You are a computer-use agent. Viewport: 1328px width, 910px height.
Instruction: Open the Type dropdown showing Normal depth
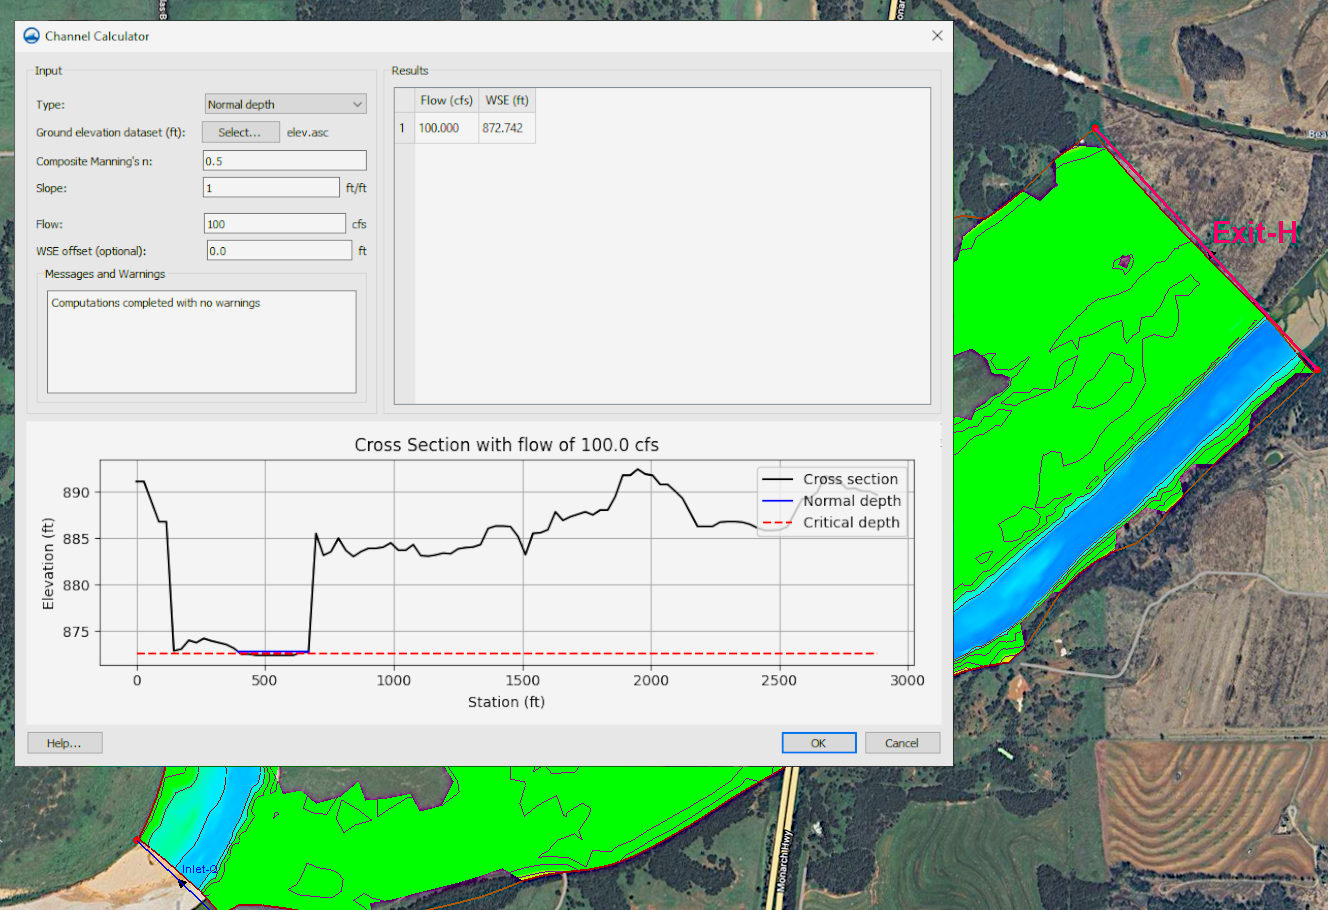click(285, 104)
